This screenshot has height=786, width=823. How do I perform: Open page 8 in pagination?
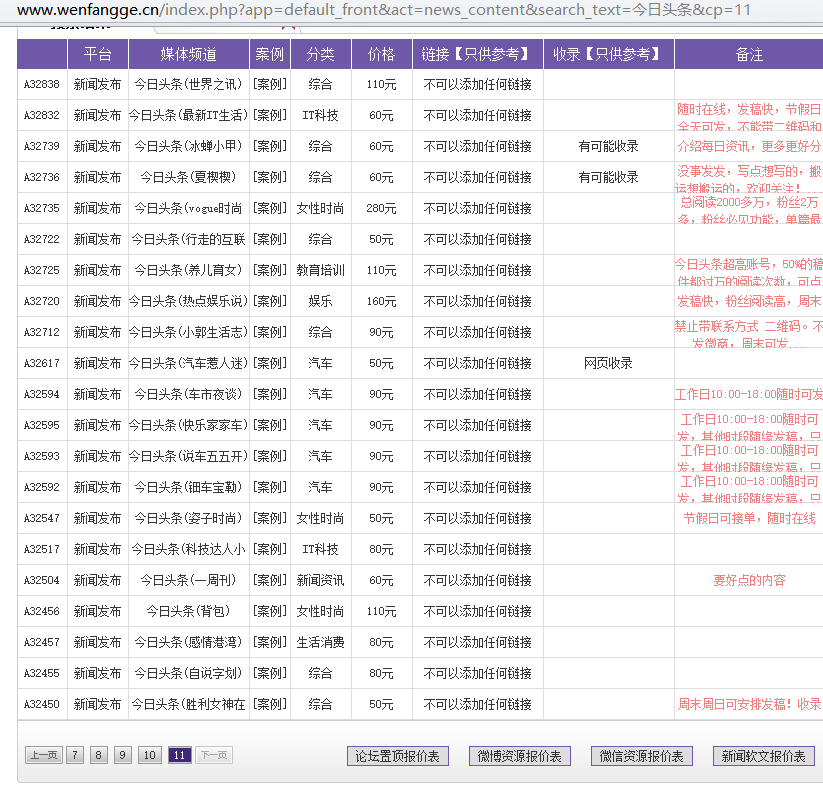[x=99, y=755]
